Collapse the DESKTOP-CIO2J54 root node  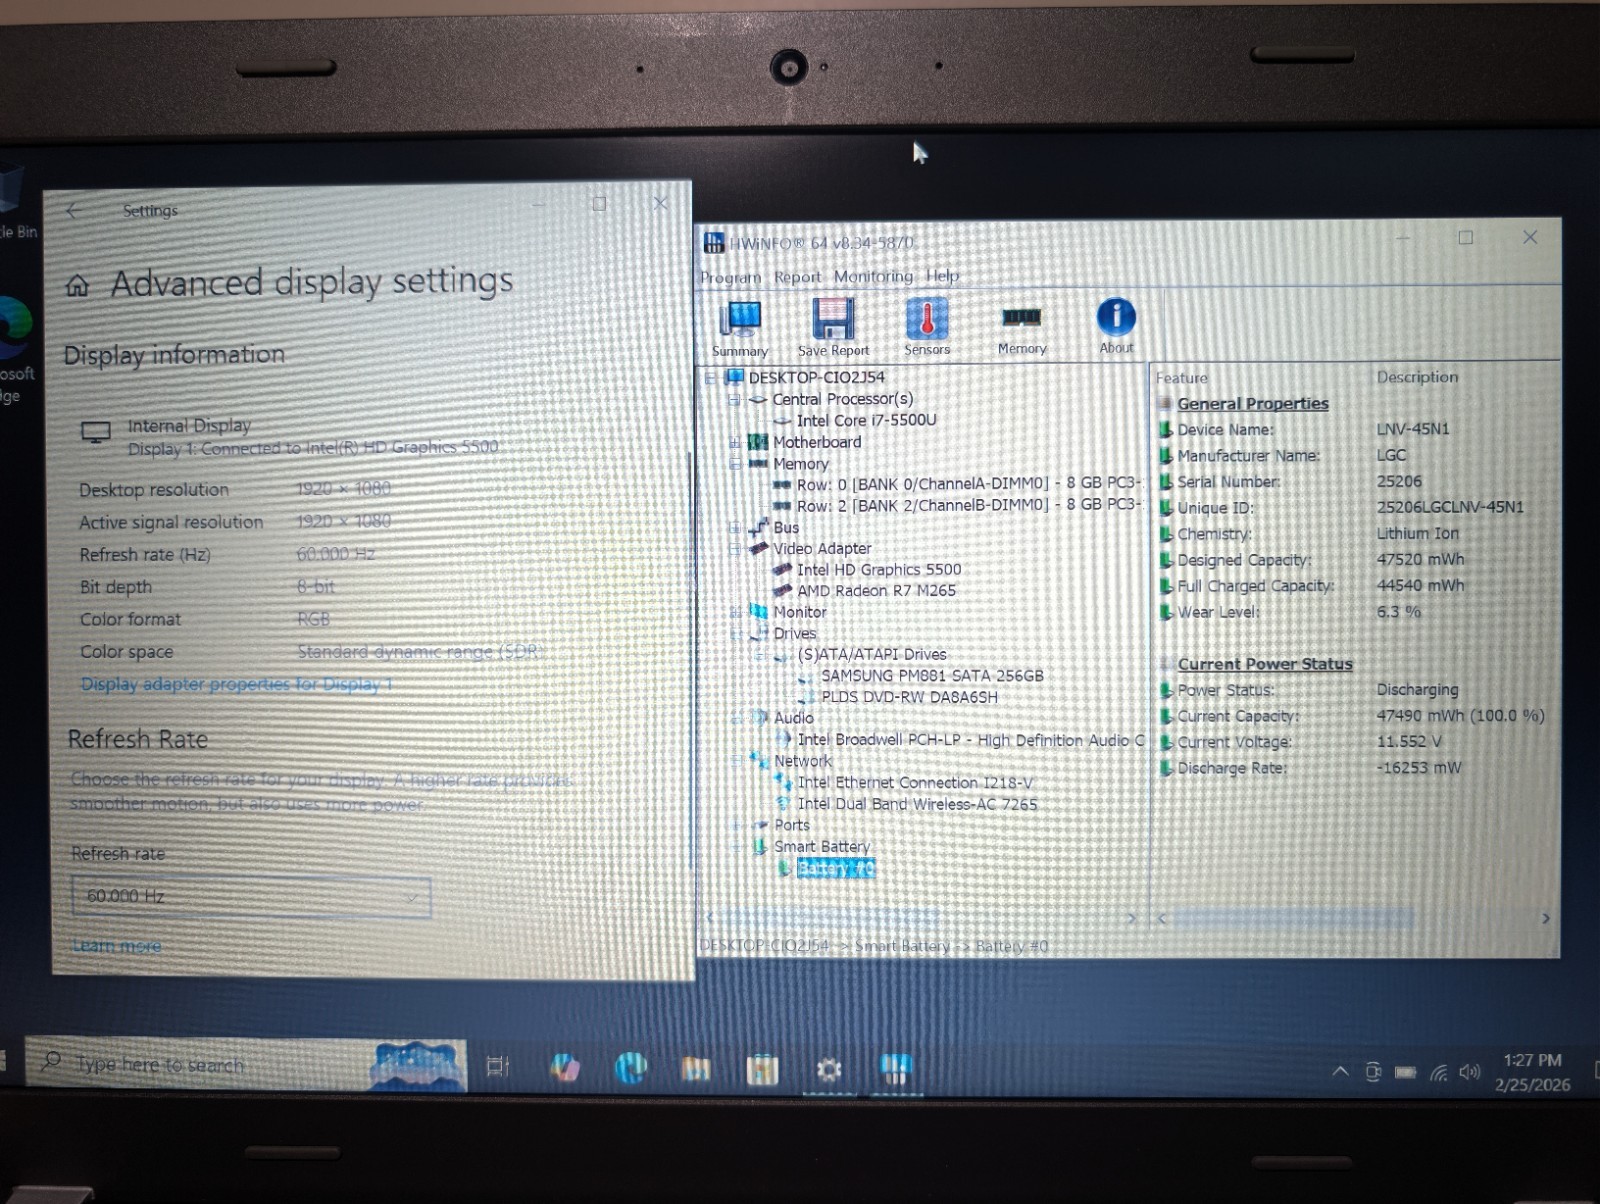pyautogui.click(x=711, y=378)
